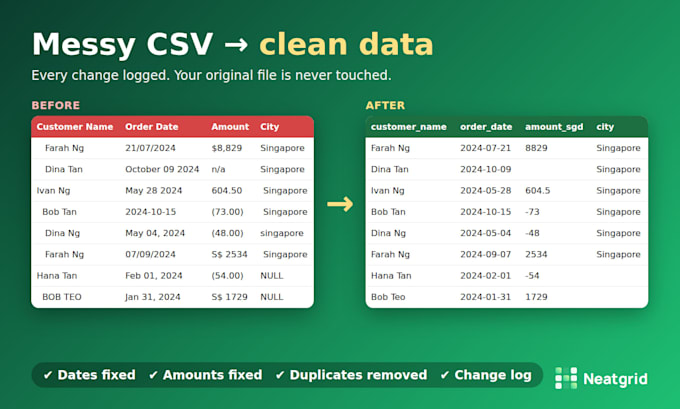The height and width of the screenshot is (409, 680).
Task: Select the NULL city in BOB TEO row
Action: pos(271,297)
